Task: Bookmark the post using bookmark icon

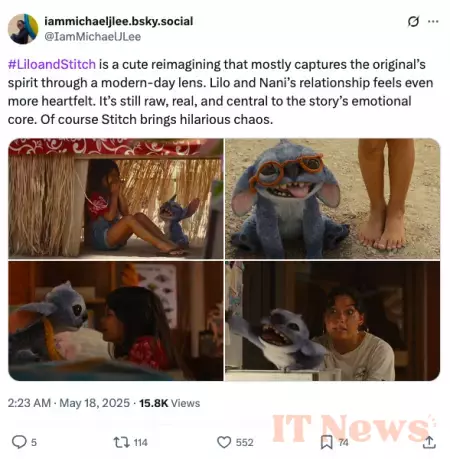Action: click(x=326, y=442)
